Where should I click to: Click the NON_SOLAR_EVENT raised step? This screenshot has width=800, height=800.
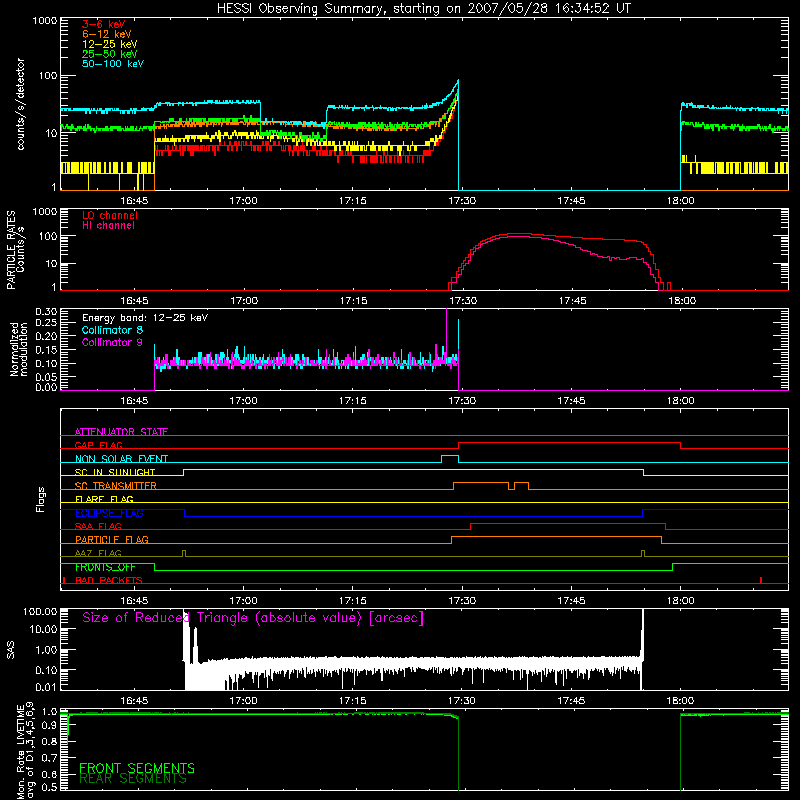[x=449, y=456]
